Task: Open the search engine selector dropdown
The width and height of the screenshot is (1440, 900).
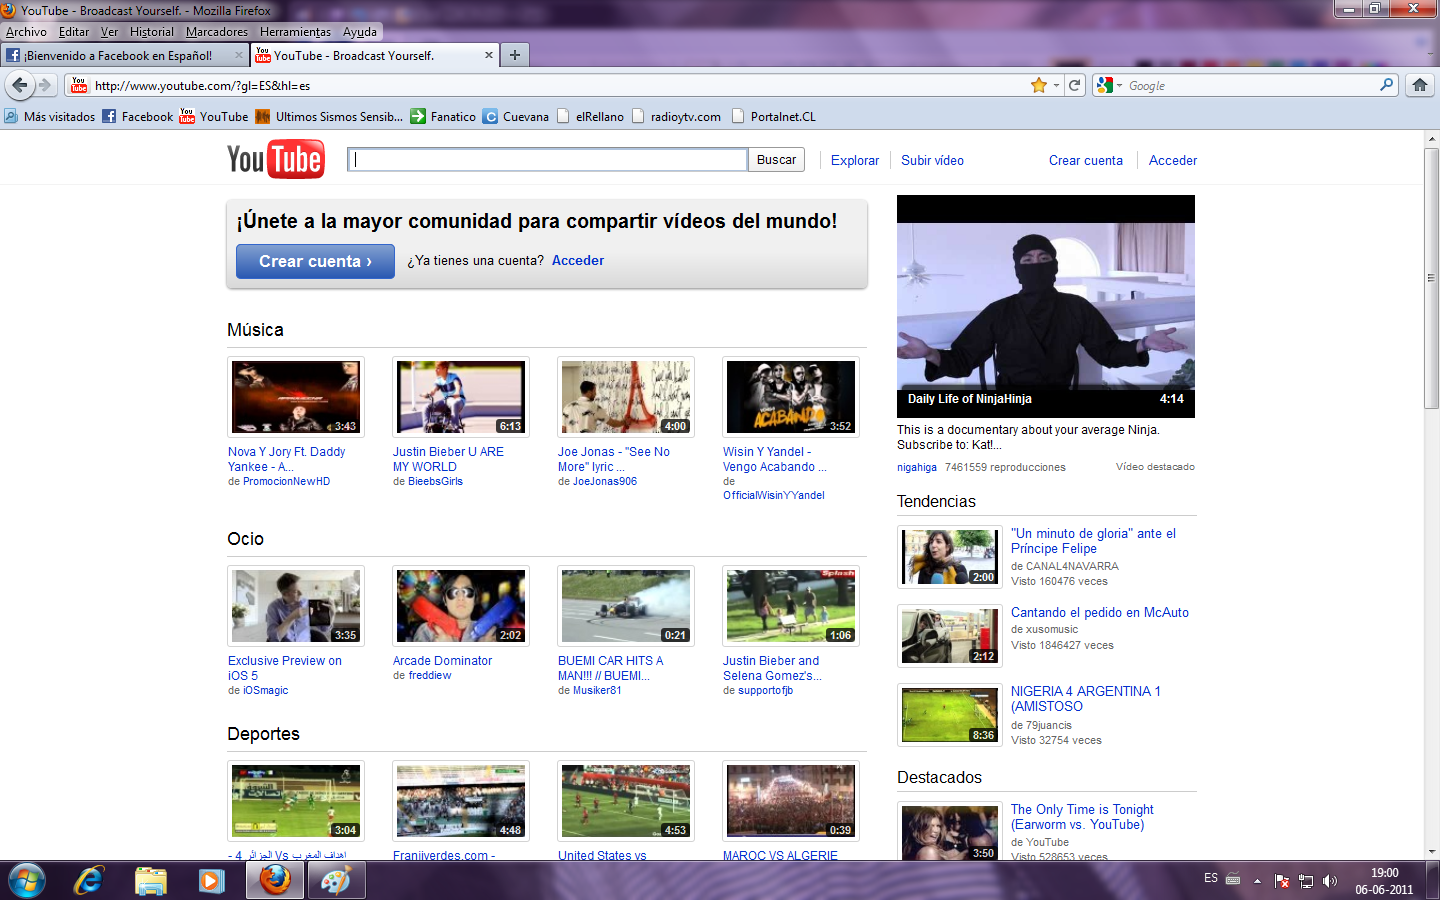Action: (1109, 85)
